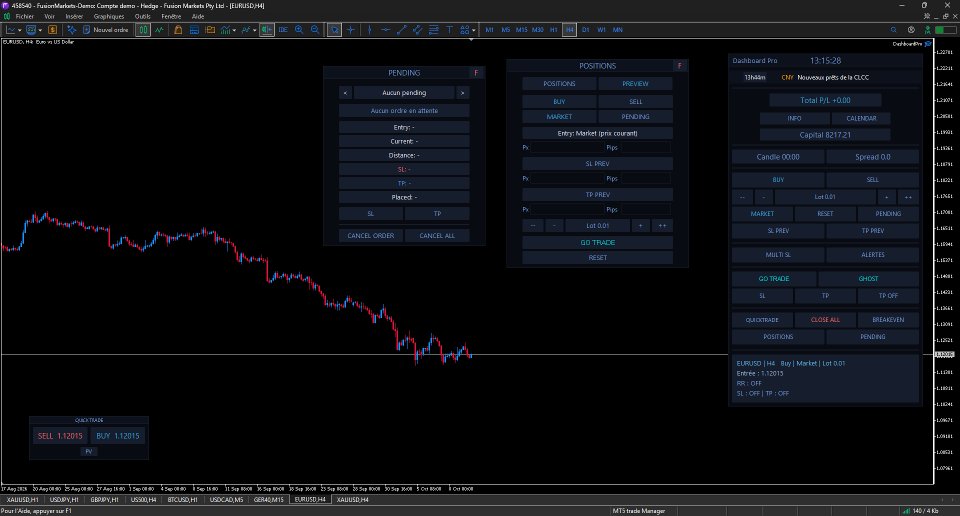Screen dimensions: 960x516
Task: Select the crosshair tool
Action: click(x=351, y=29)
